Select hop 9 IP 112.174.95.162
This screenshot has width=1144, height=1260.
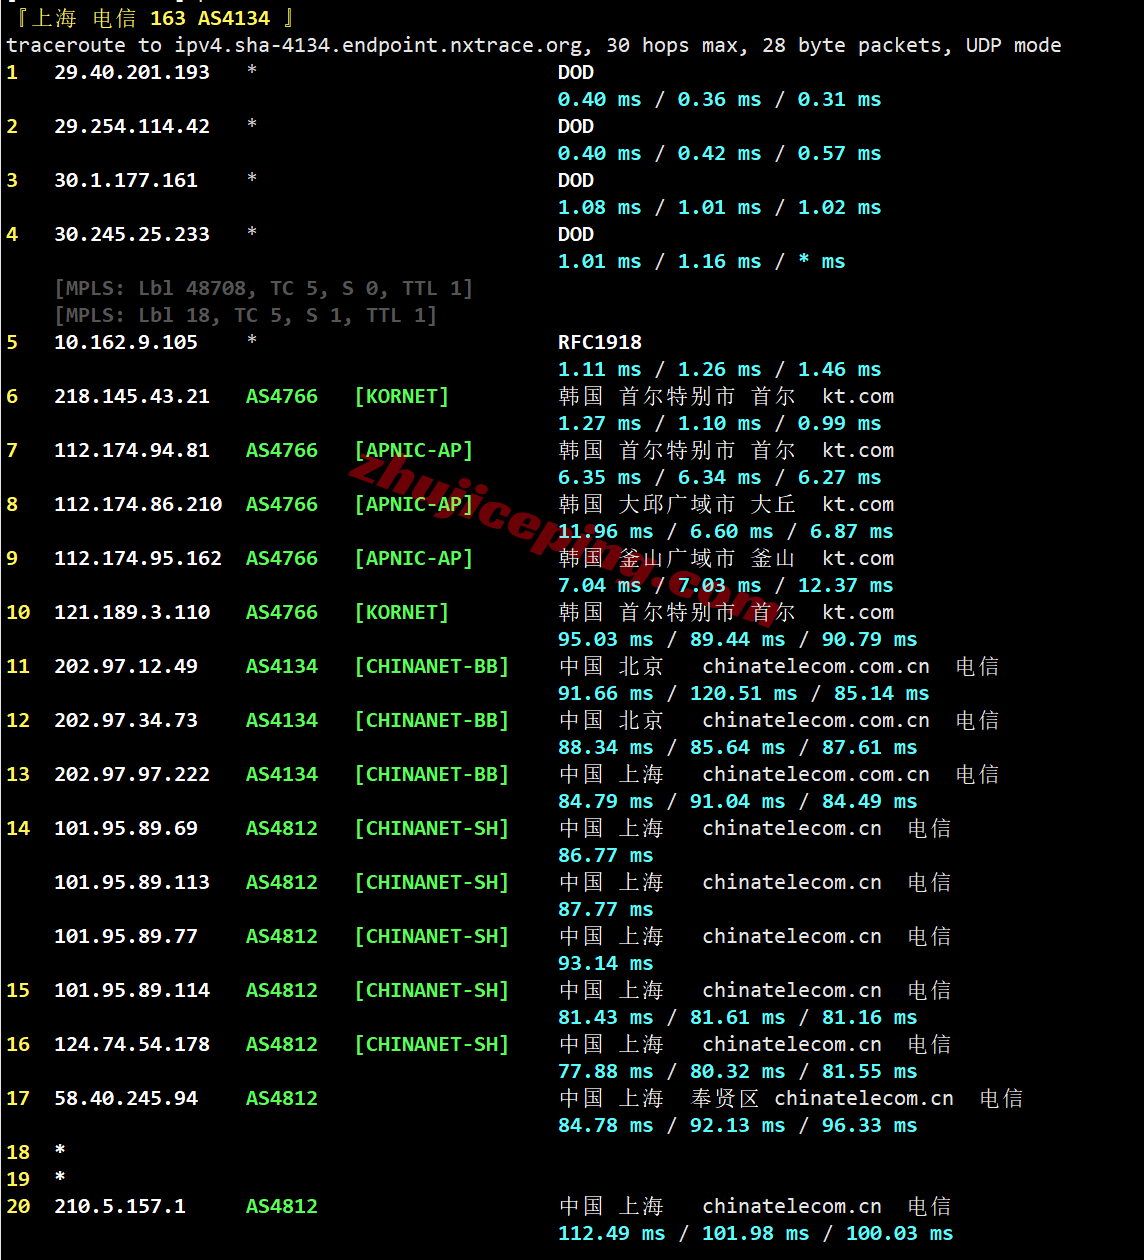point(138,558)
